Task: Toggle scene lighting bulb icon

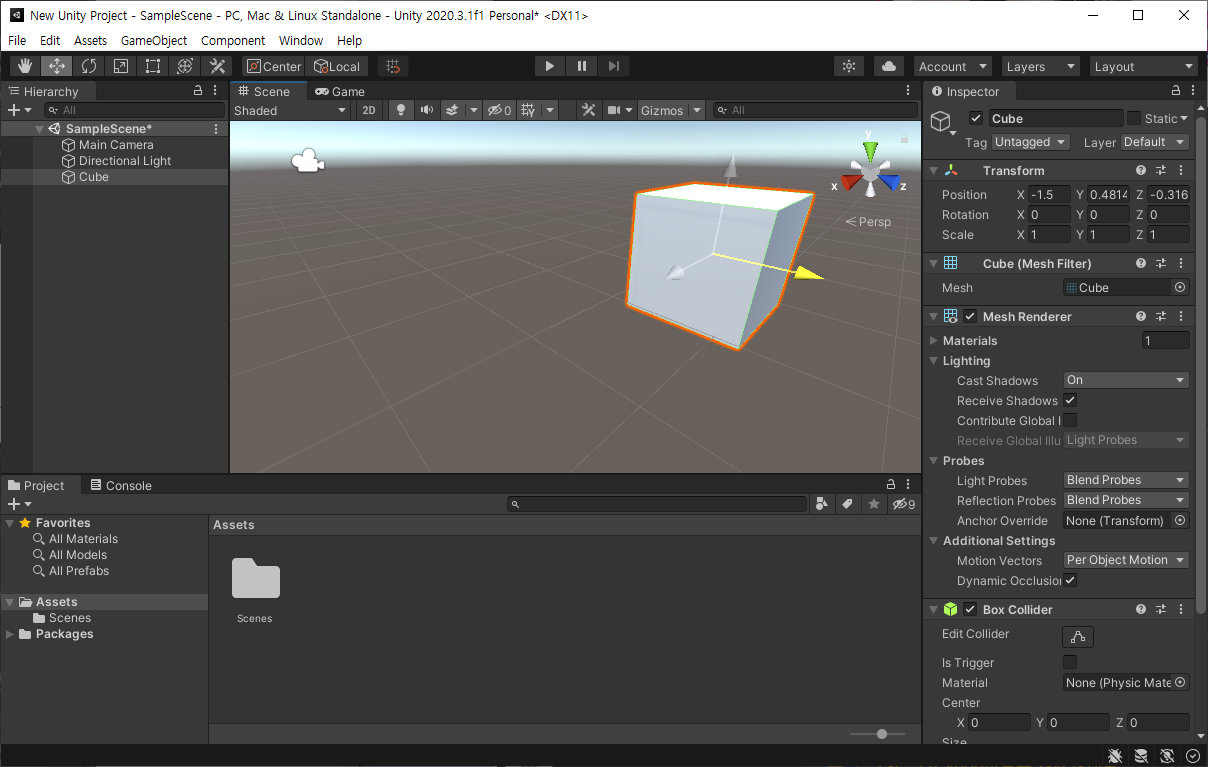Action: [x=401, y=110]
